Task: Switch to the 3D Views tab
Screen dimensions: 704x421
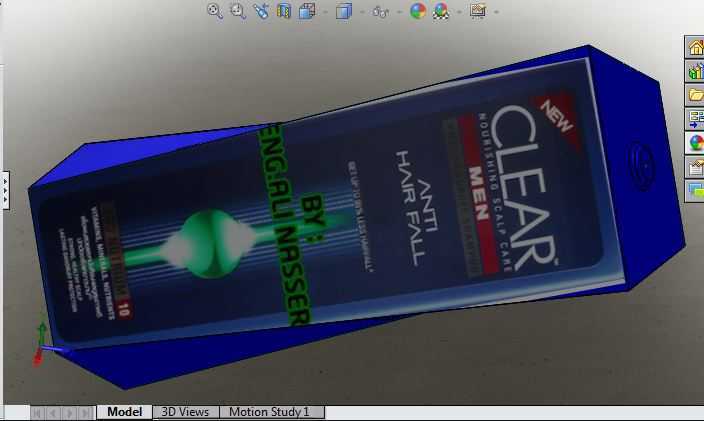Action: coord(185,412)
